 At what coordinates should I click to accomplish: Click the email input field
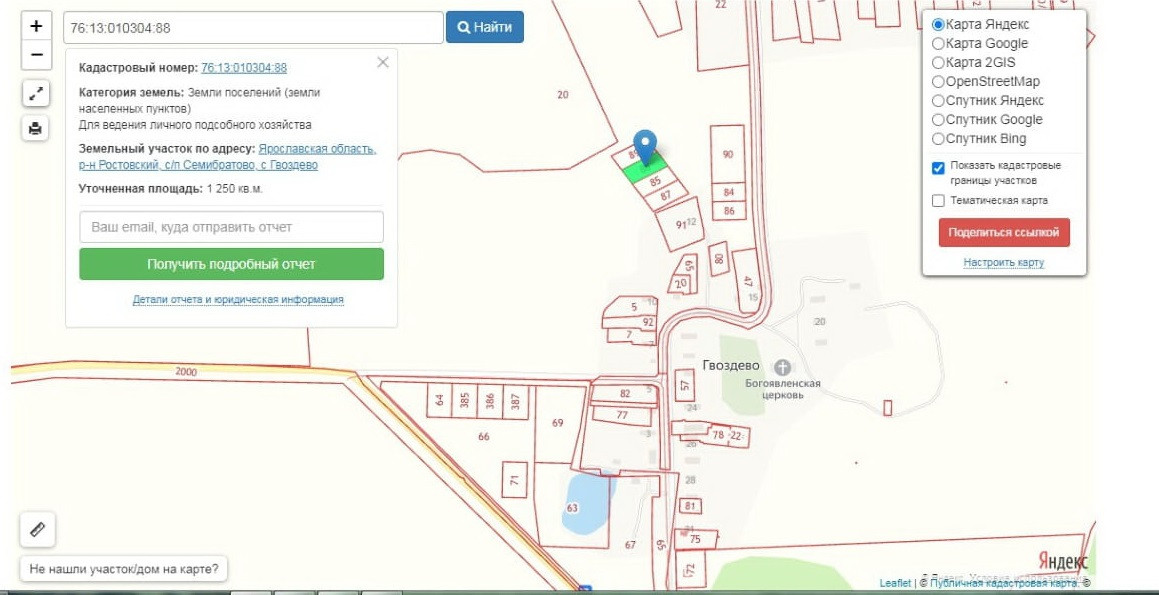click(231, 227)
